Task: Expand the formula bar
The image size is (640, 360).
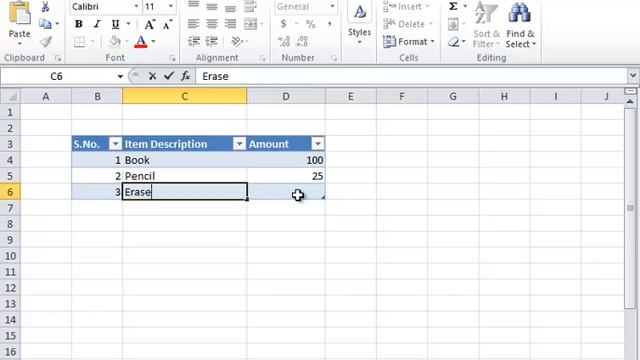Action: click(x=633, y=76)
